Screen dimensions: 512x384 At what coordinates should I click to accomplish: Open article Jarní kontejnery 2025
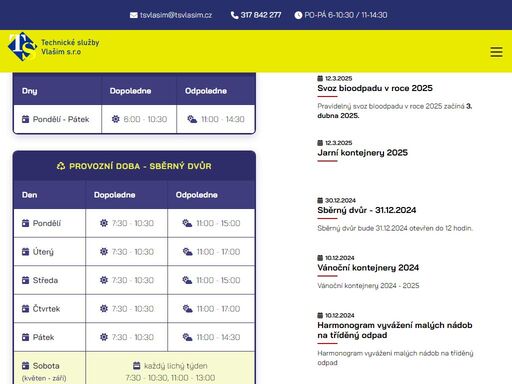click(x=362, y=153)
